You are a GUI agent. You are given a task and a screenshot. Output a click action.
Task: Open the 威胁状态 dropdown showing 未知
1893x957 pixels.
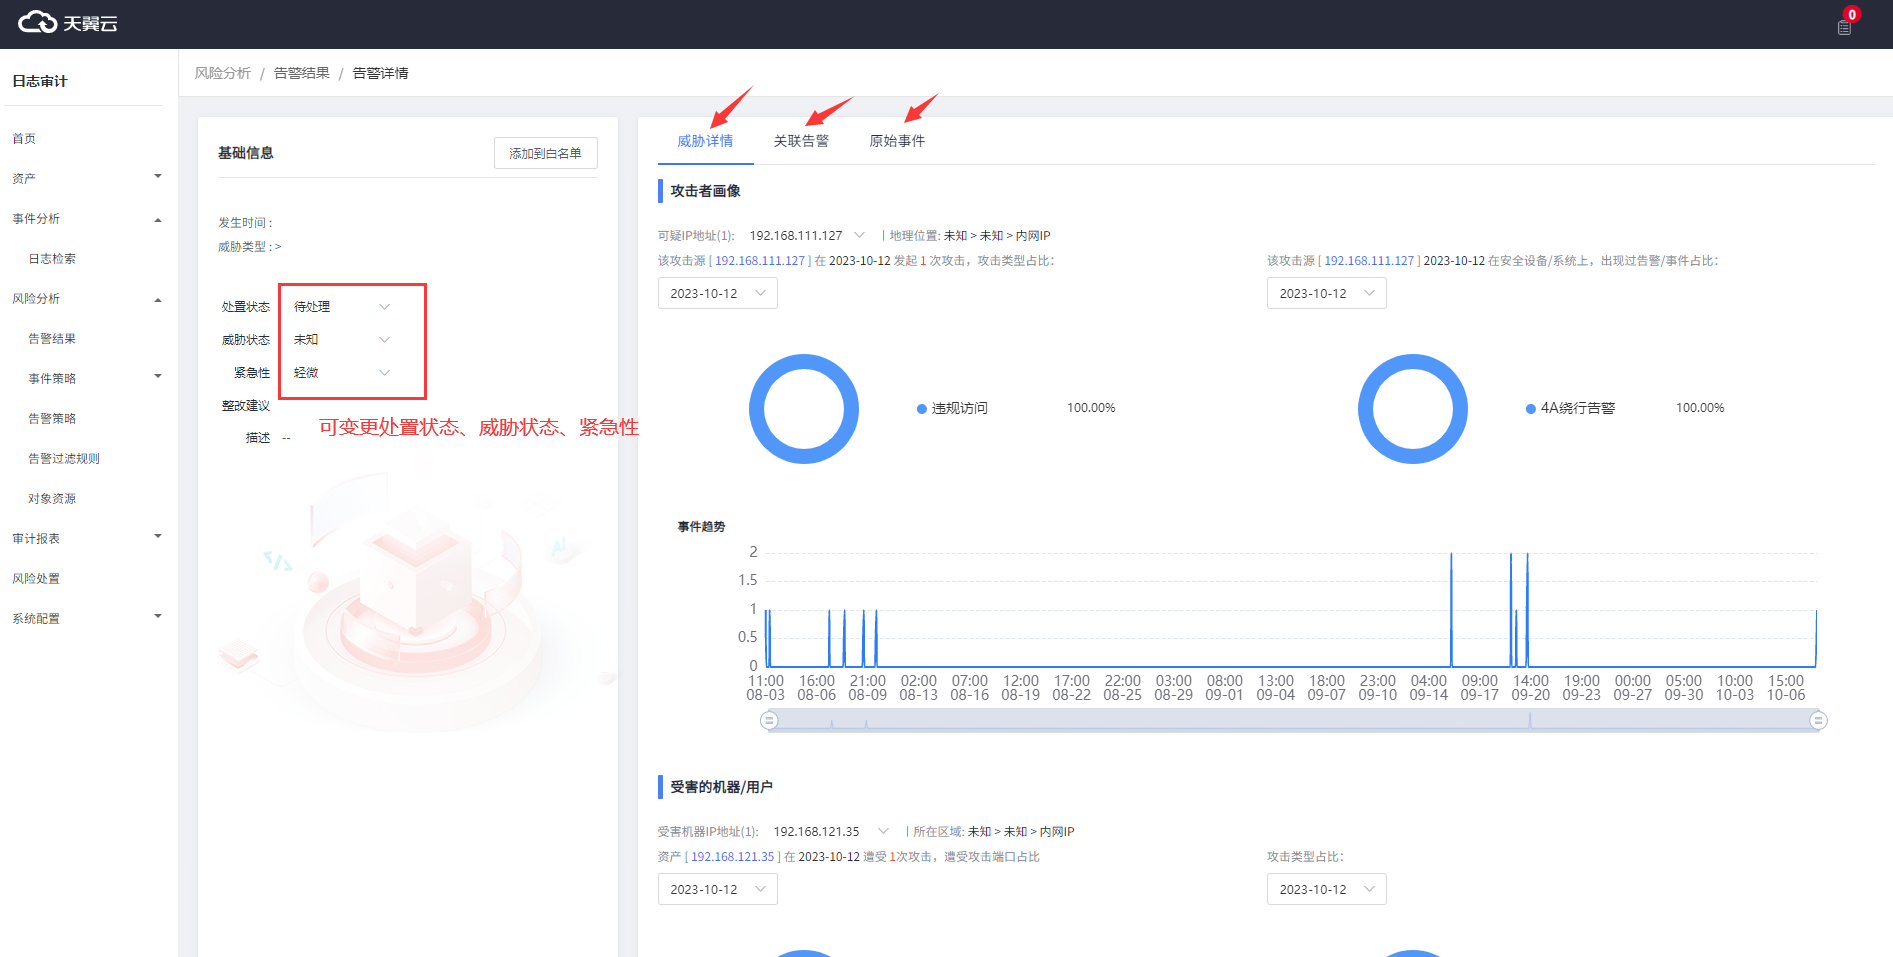click(341, 340)
